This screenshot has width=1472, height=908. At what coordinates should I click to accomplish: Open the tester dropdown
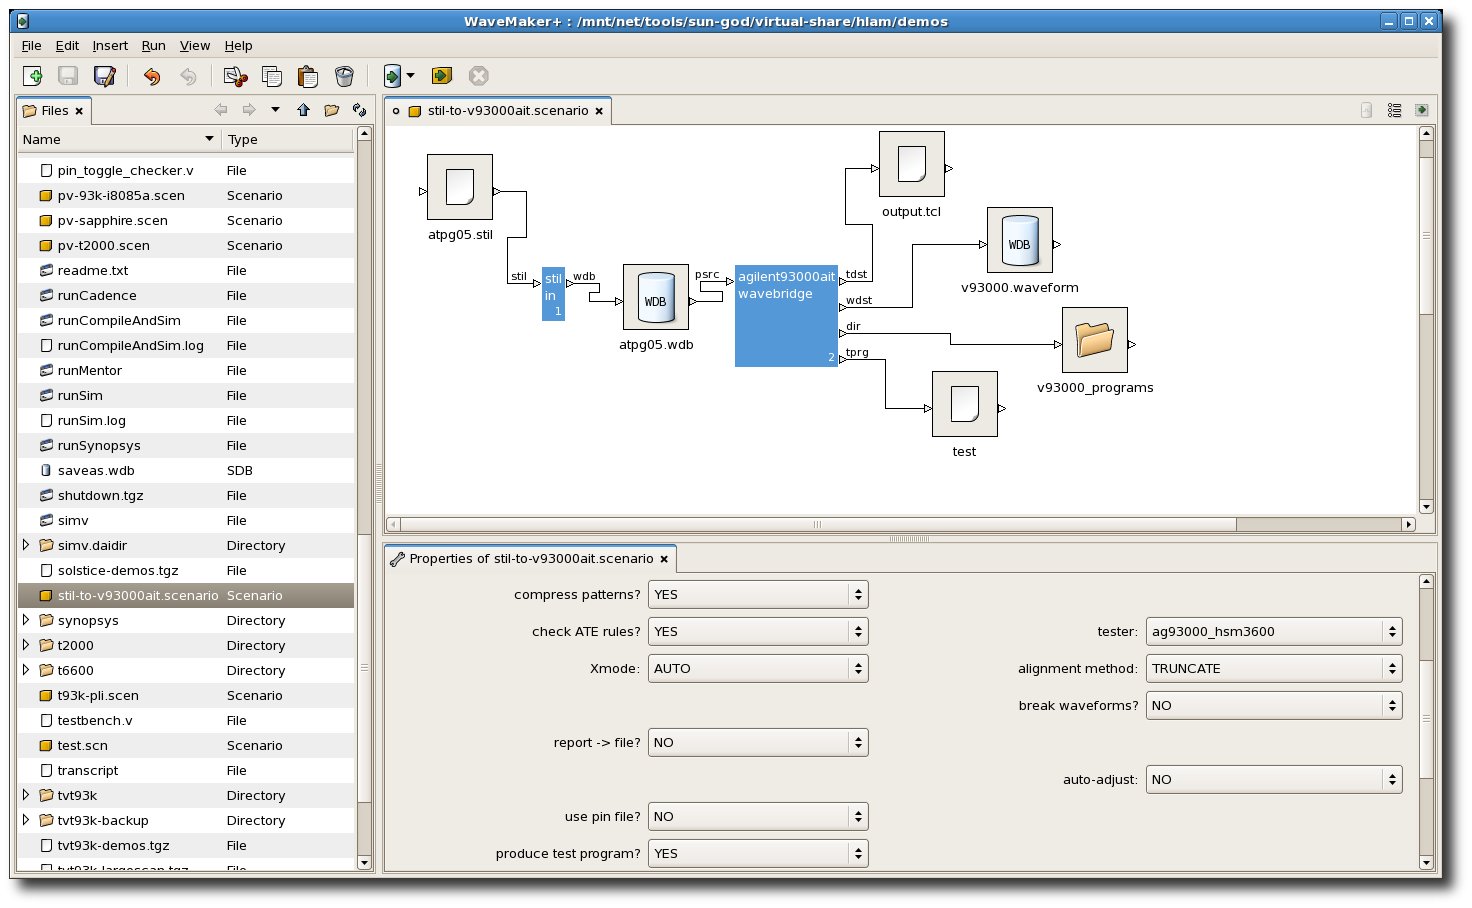(1273, 631)
